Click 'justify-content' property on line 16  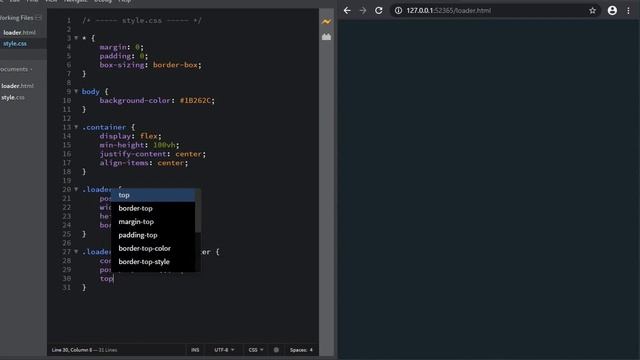pos(133,154)
